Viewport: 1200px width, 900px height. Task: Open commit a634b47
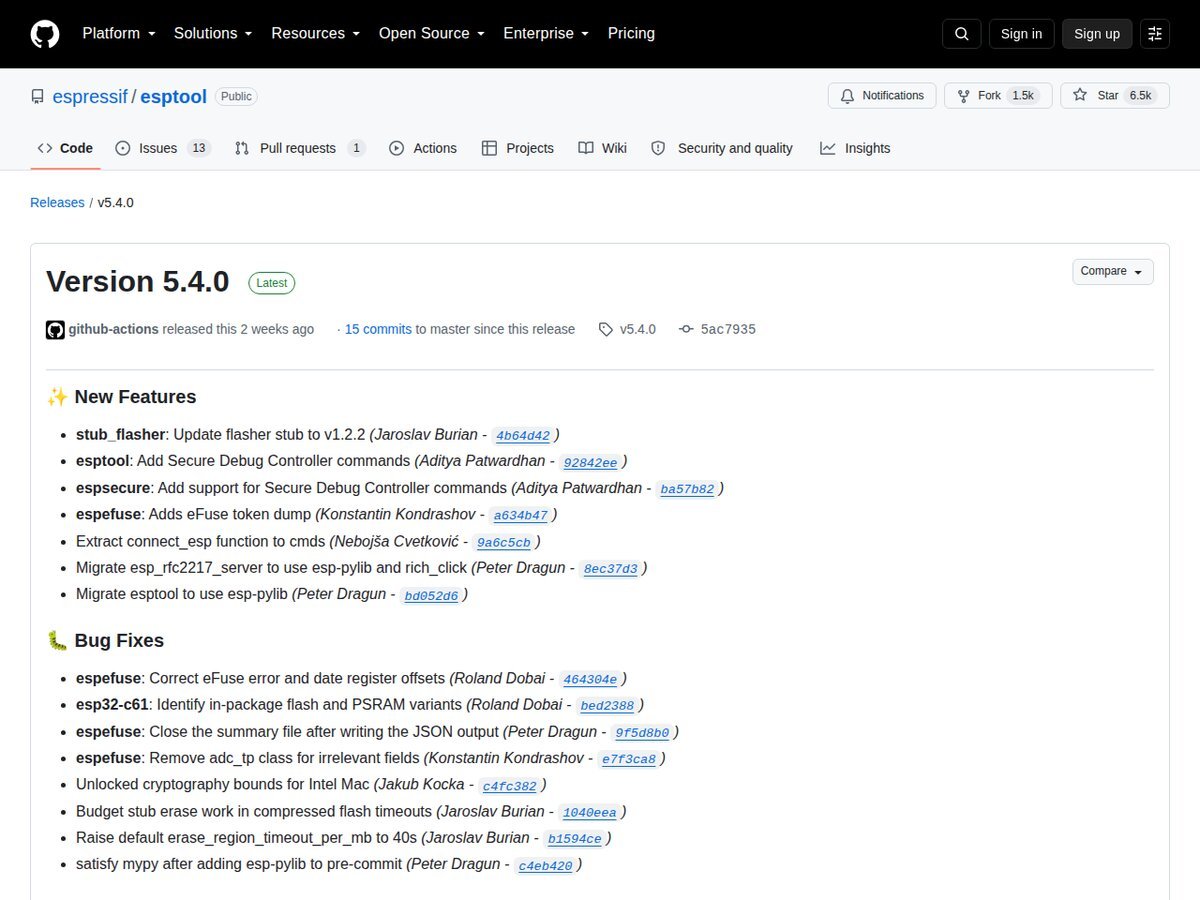pos(521,516)
